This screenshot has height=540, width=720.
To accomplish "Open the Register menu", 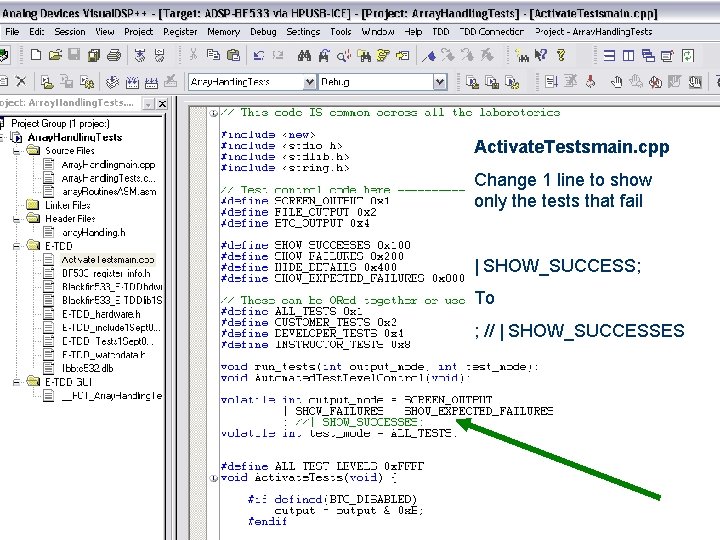I will 180,32.
